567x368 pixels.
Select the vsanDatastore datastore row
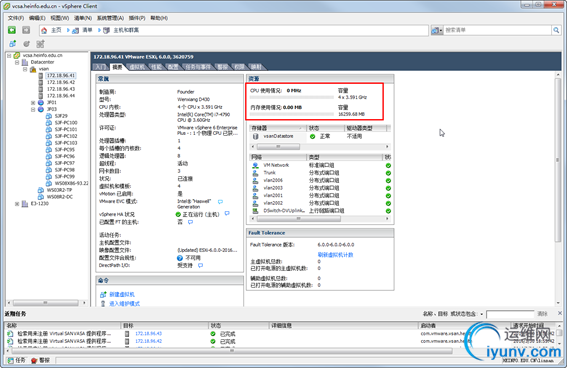coord(320,137)
